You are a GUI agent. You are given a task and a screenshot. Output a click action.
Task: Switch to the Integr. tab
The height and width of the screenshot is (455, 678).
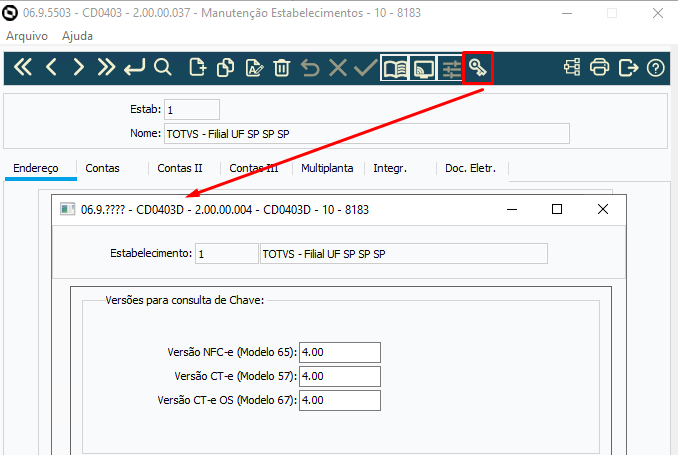click(390, 168)
